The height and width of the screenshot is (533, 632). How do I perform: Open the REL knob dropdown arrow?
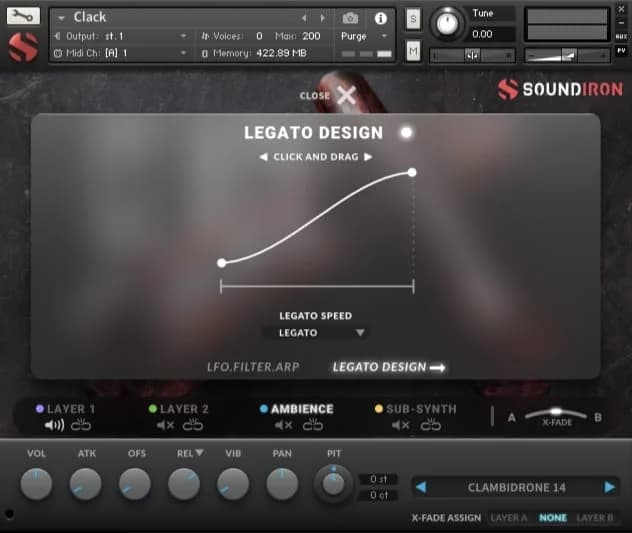click(x=199, y=454)
